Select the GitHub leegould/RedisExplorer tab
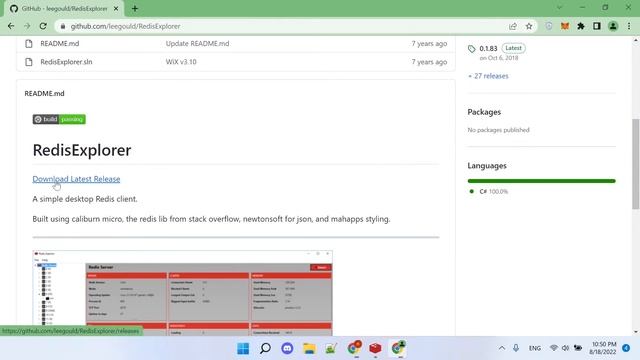The width and height of the screenshot is (640, 360). pos(64,9)
